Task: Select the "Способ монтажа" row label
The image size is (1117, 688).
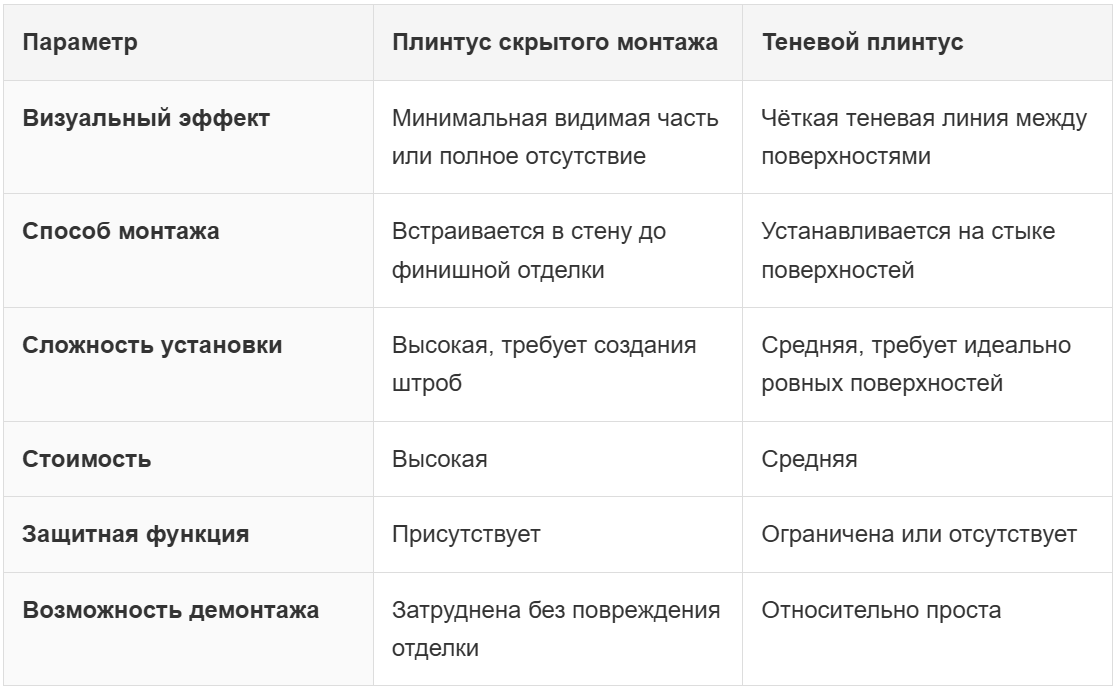Action: (121, 232)
